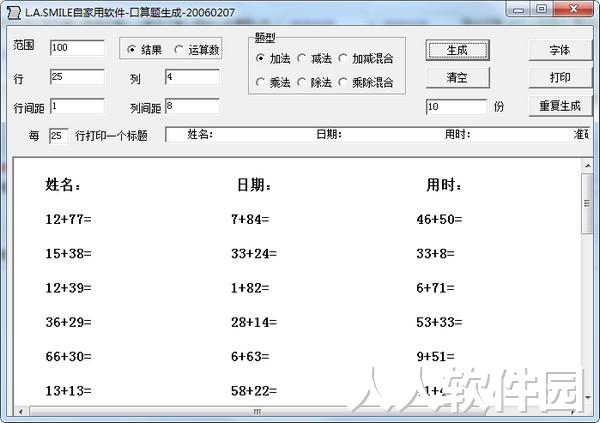Image resolution: width=600 pixels, height=423 pixels.
Task: Click the vertical scrollbar thumb
Action: [587, 204]
